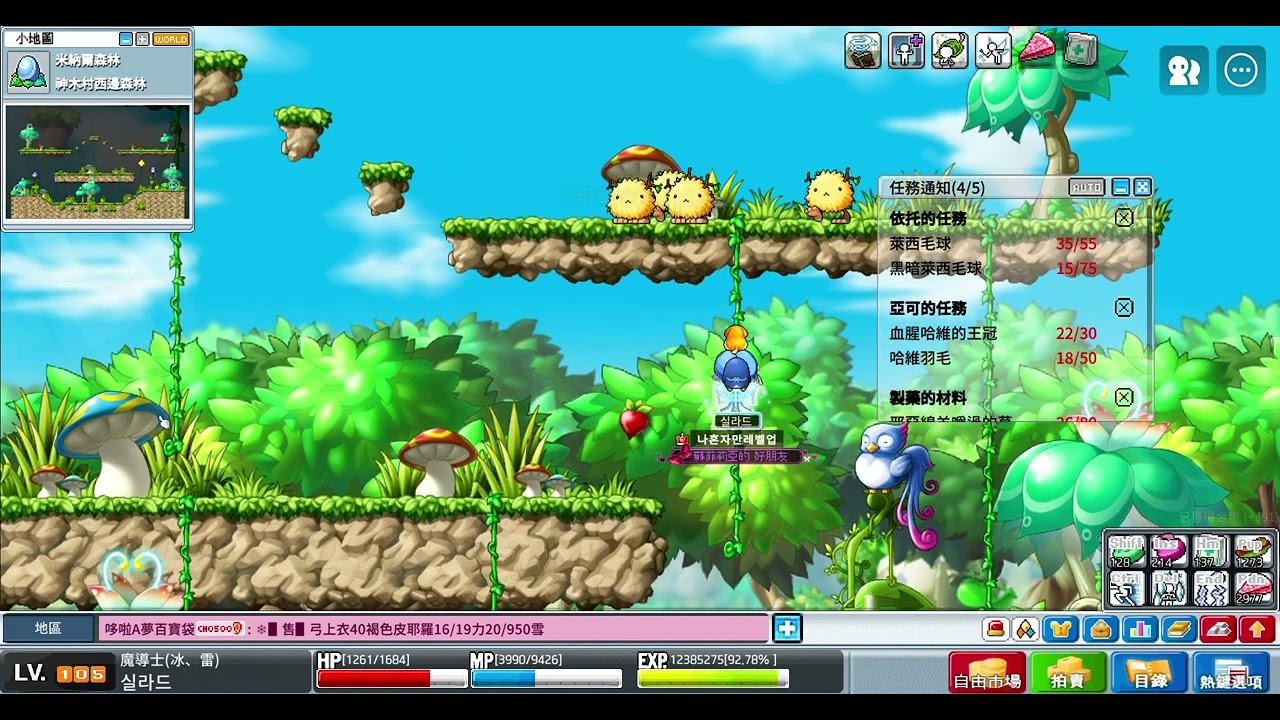Screen dimensions: 1280x720
Task: Use the Shift quickslot green potion
Action: (1127, 552)
